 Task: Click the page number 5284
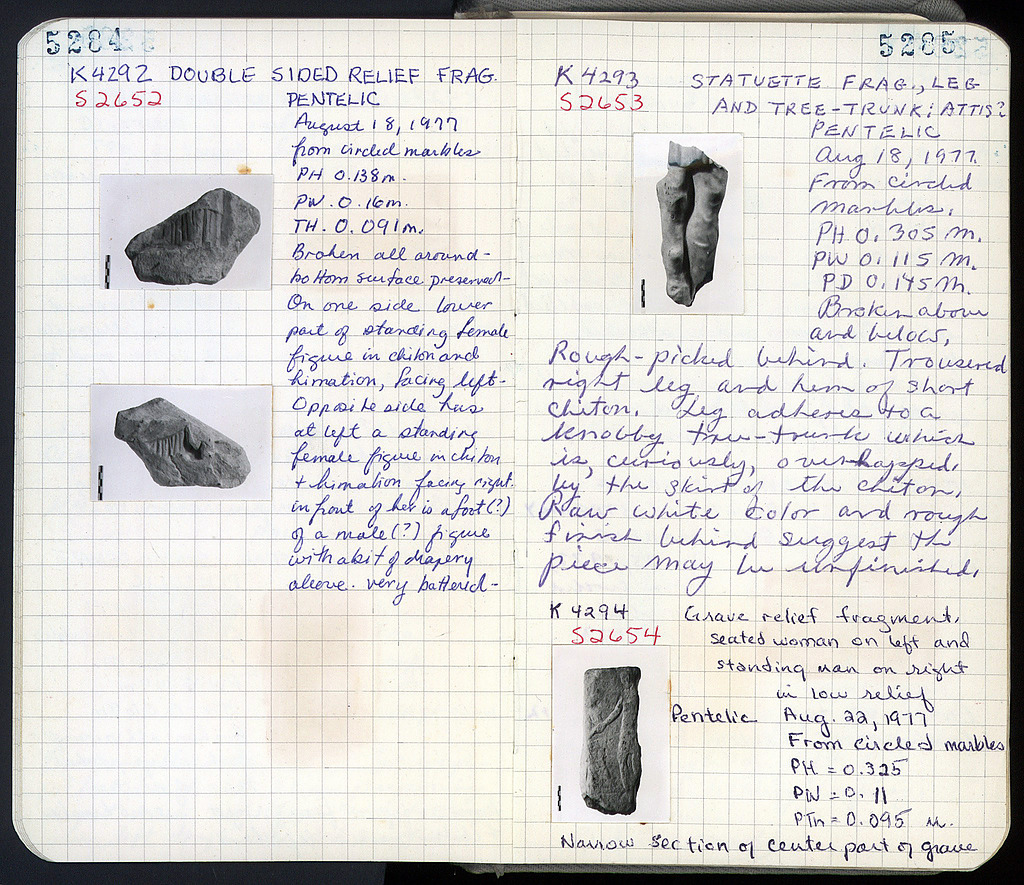[x=83, y=42]
